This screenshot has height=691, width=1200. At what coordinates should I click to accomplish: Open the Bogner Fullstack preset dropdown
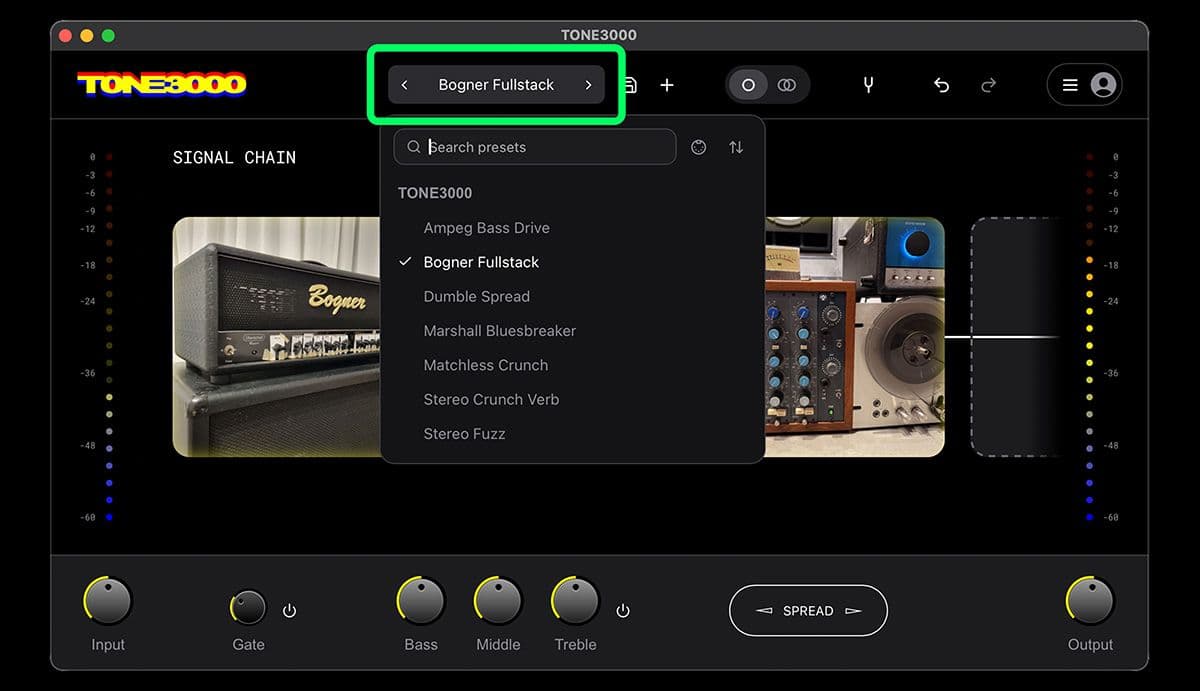click(x=496, y=85)
